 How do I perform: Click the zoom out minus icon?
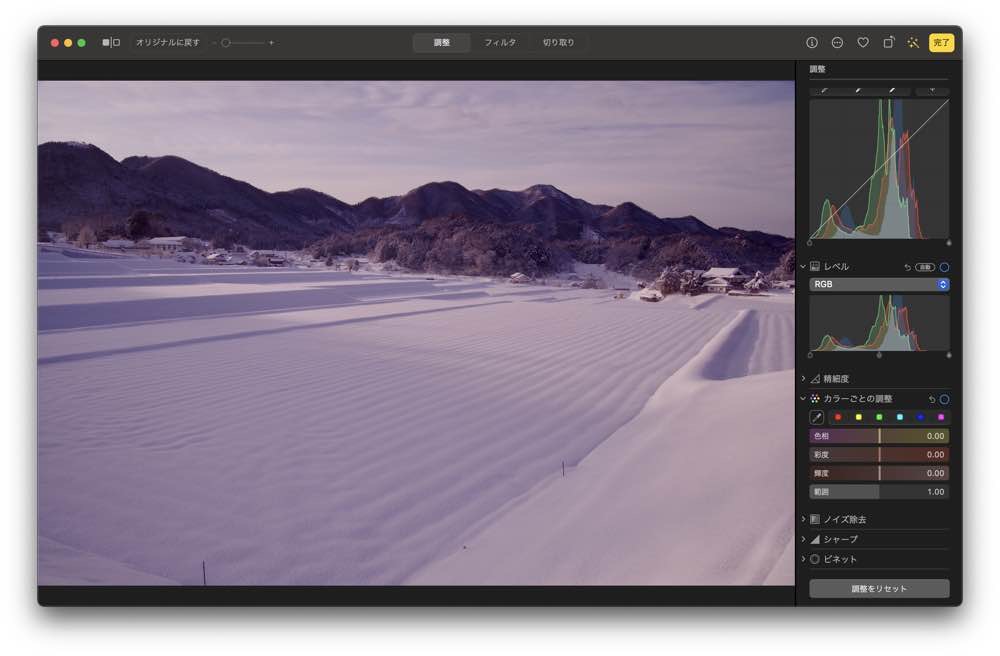click(214, 43)
